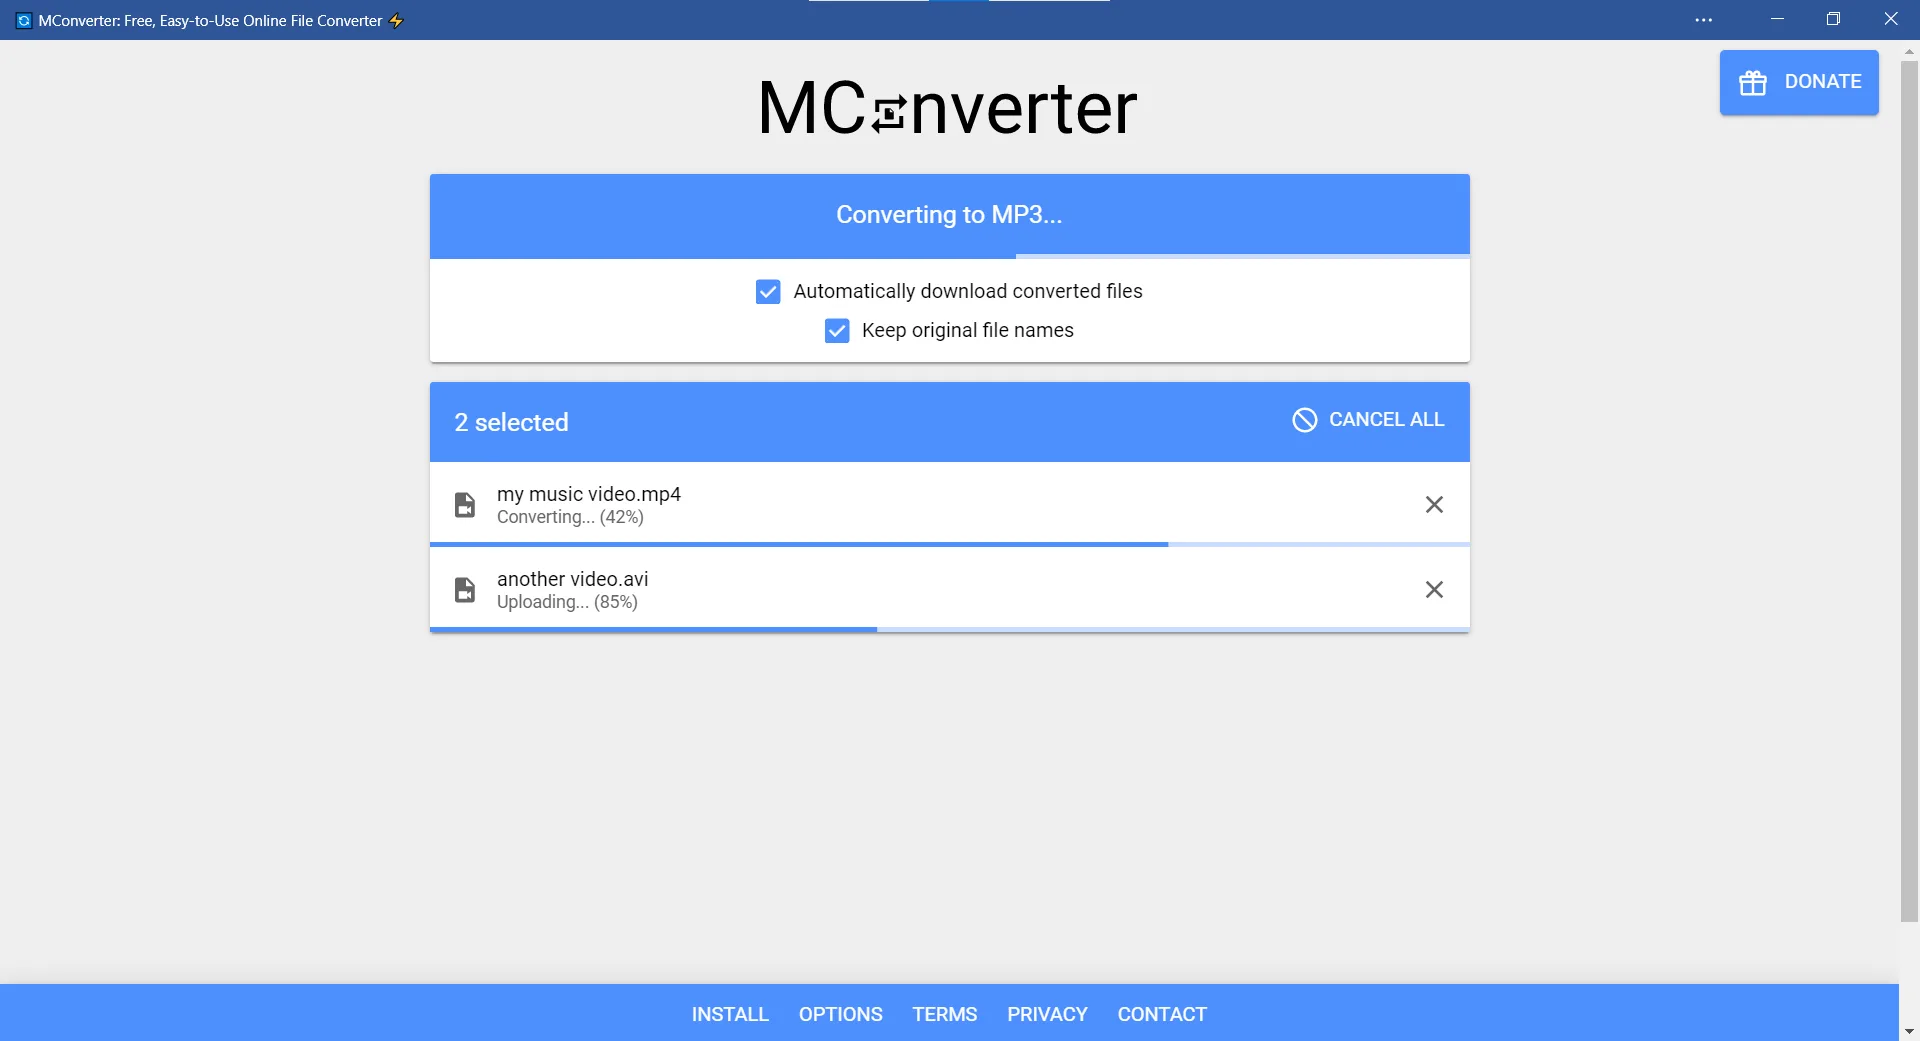Click the MConverter app icon in title bar
This screenshot has height=1041, width=1920.
24,20
